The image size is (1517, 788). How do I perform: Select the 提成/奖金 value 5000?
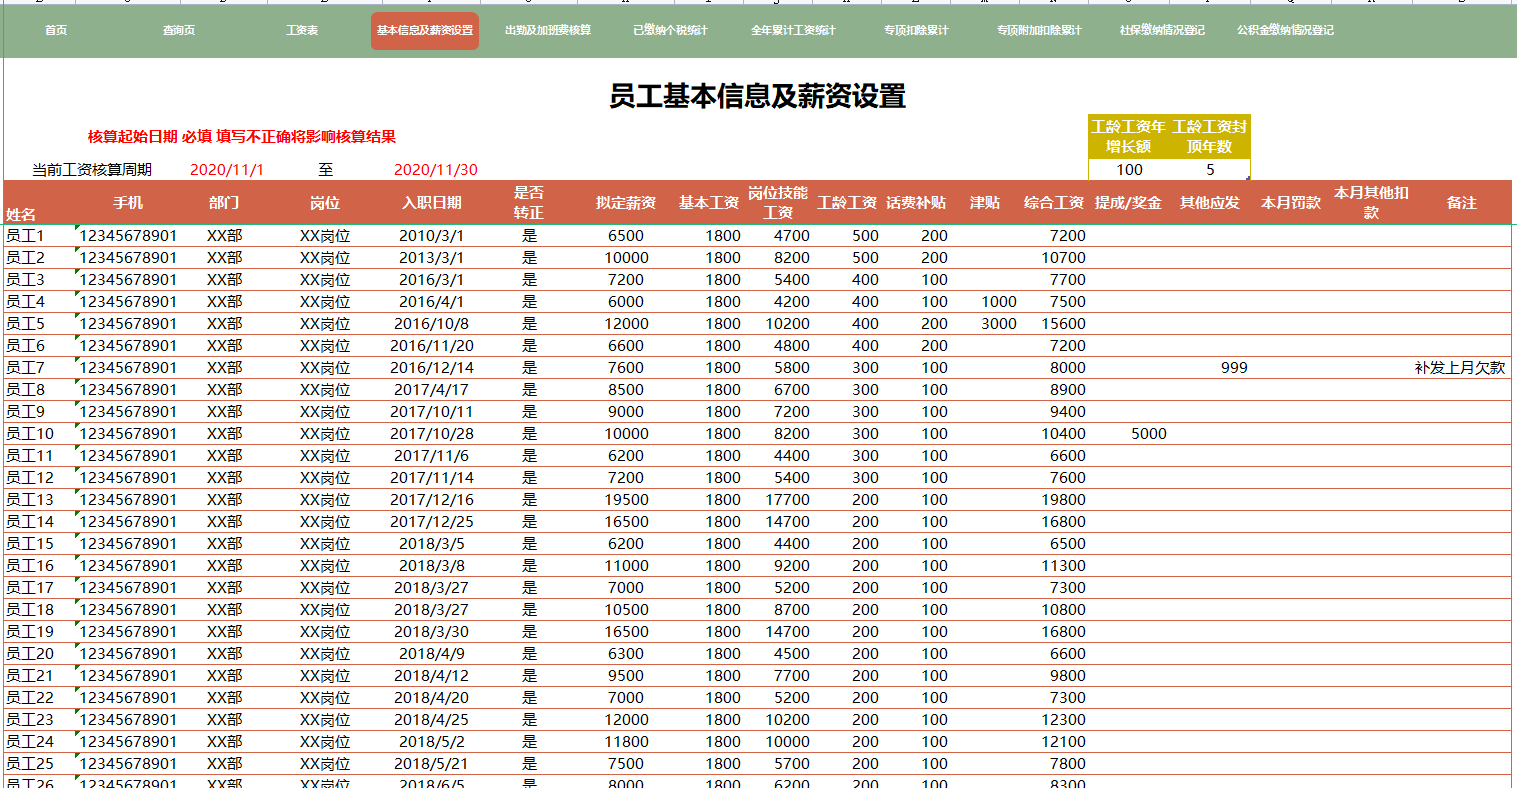pos(1149,434)
